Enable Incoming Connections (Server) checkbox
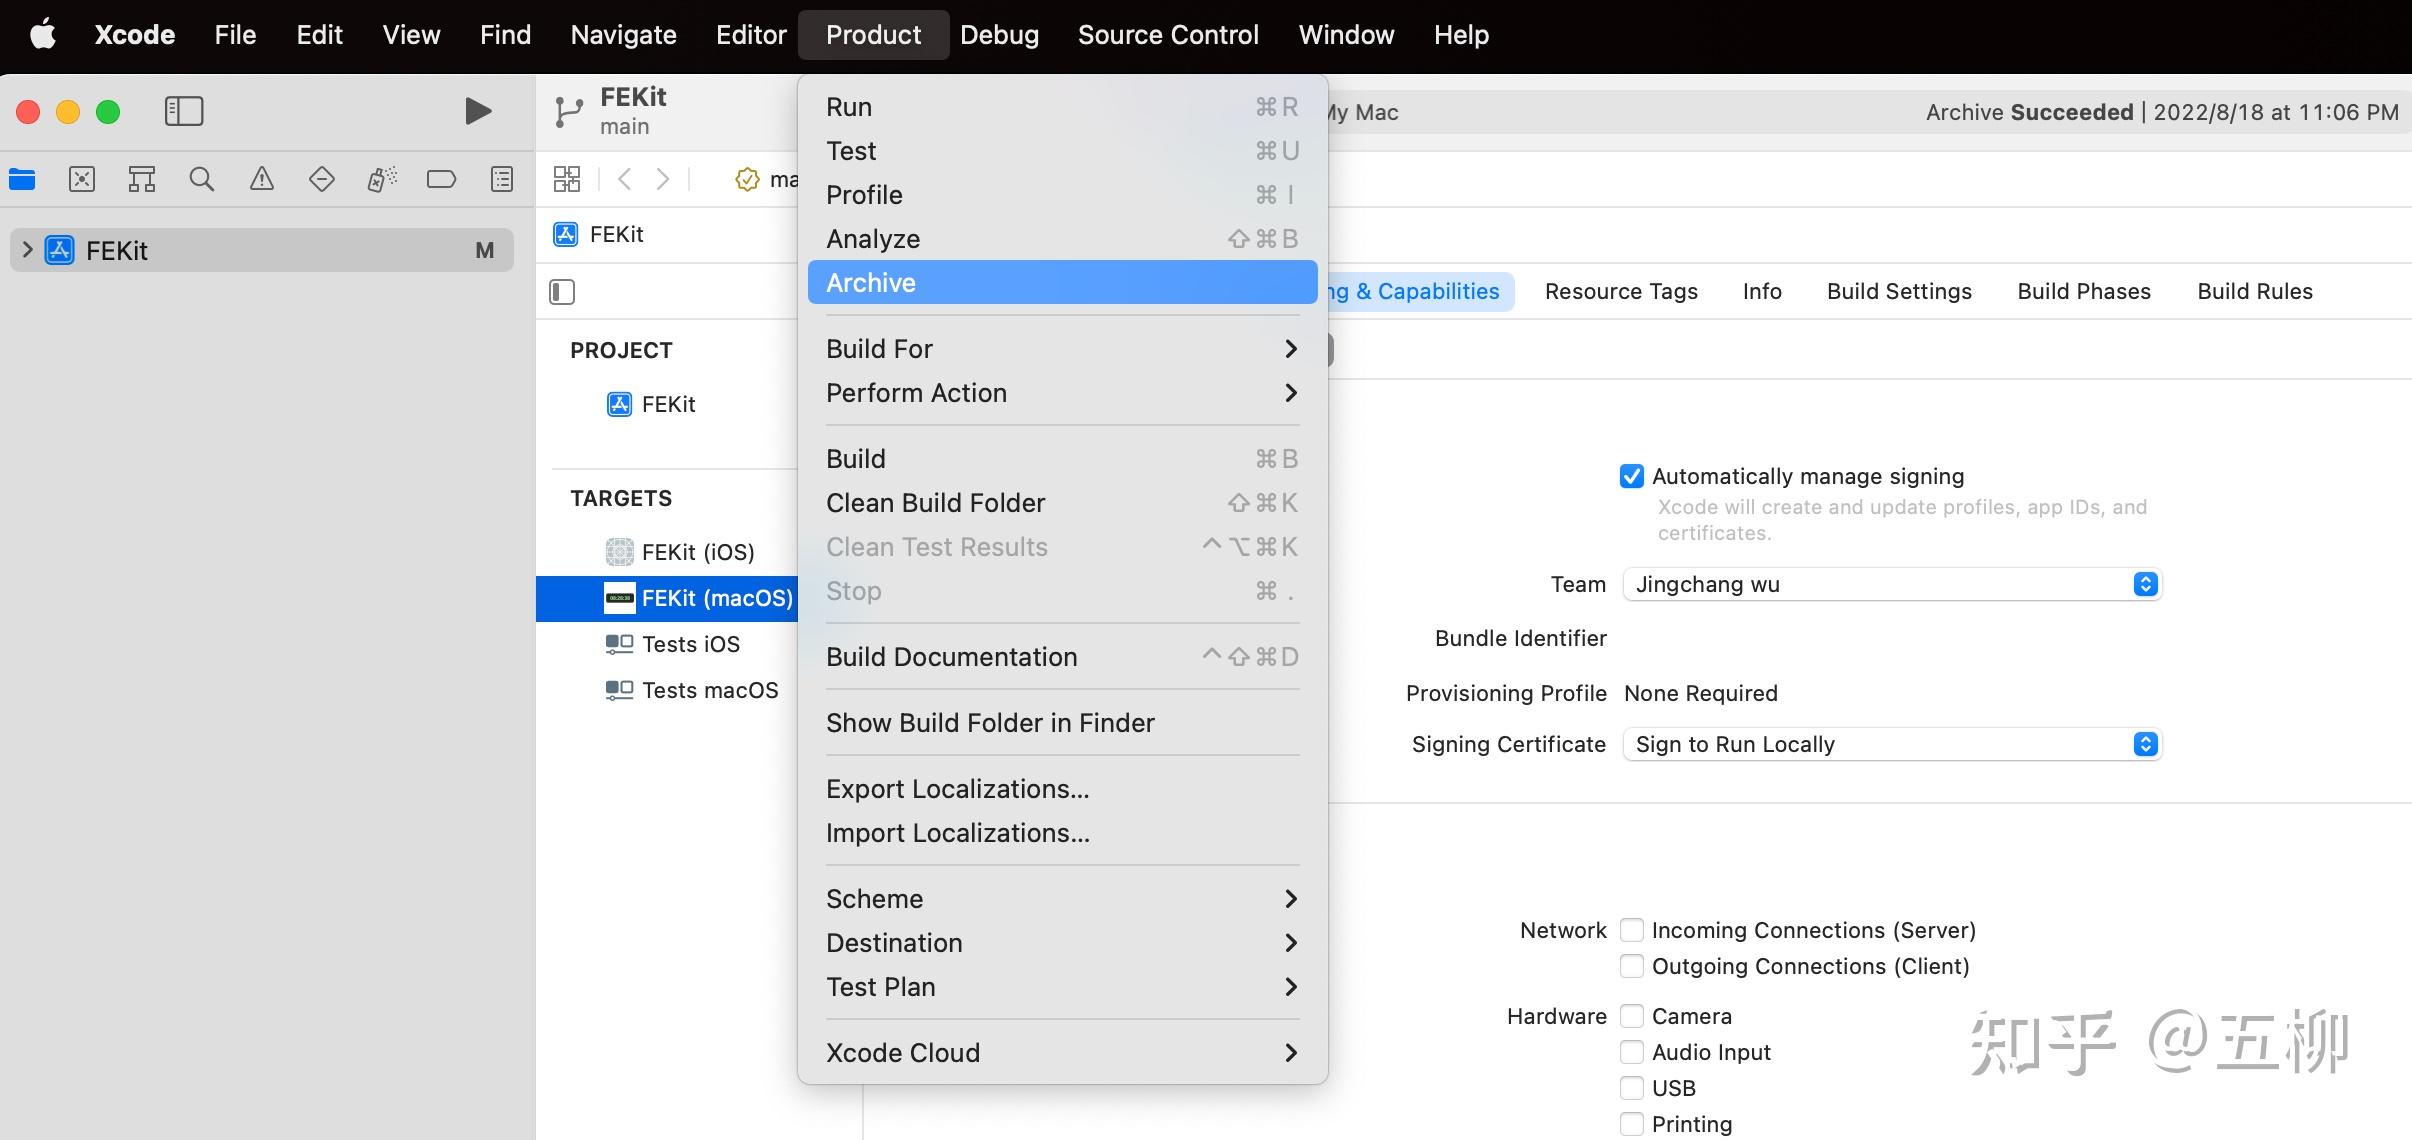 click(1631, 930)
